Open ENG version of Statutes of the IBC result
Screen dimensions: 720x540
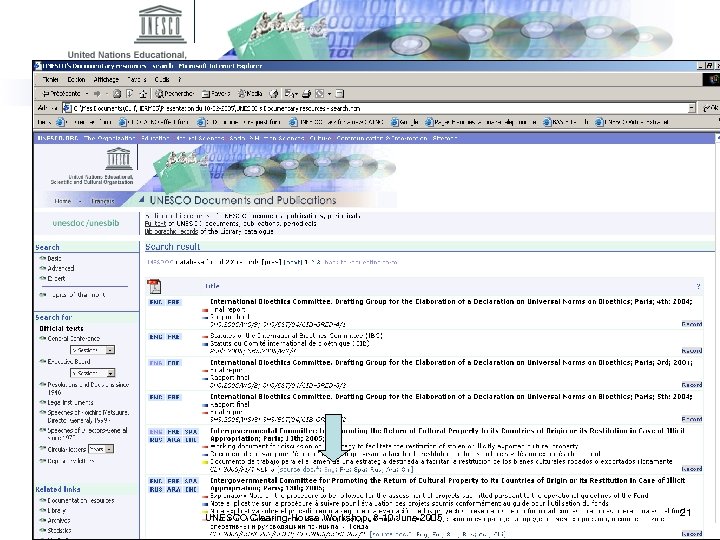156,337
